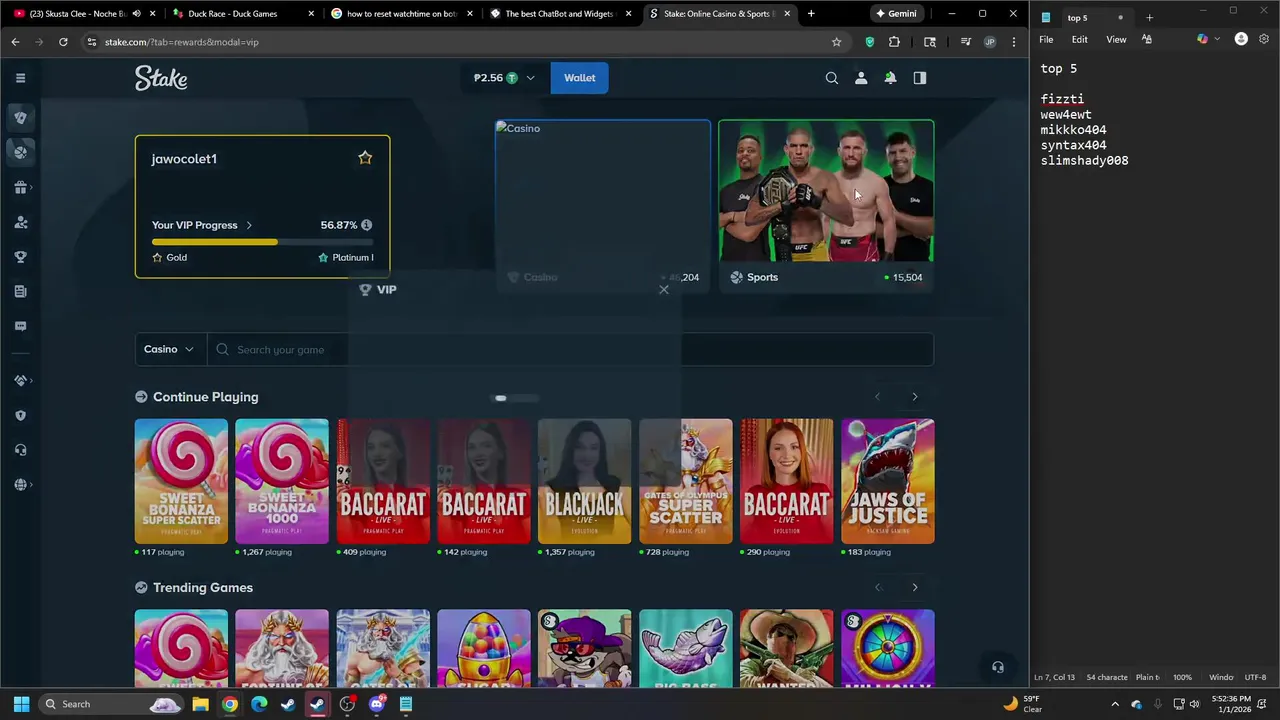
Task: Click the gold star on VIP card
Action: (x=365, y=158)
